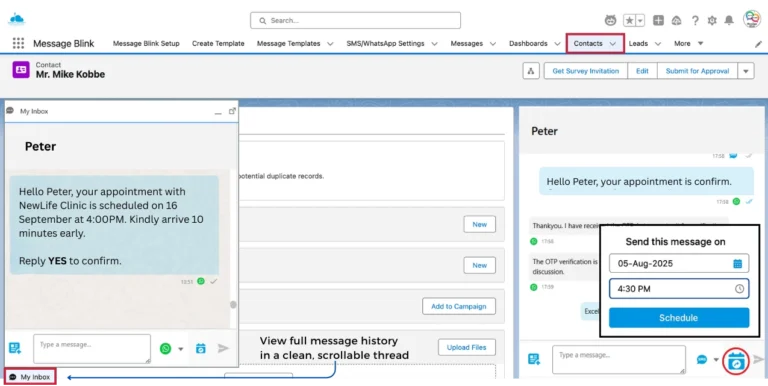Switch to the Leads tab
The image size is (768, 386).
click(638, 43)
